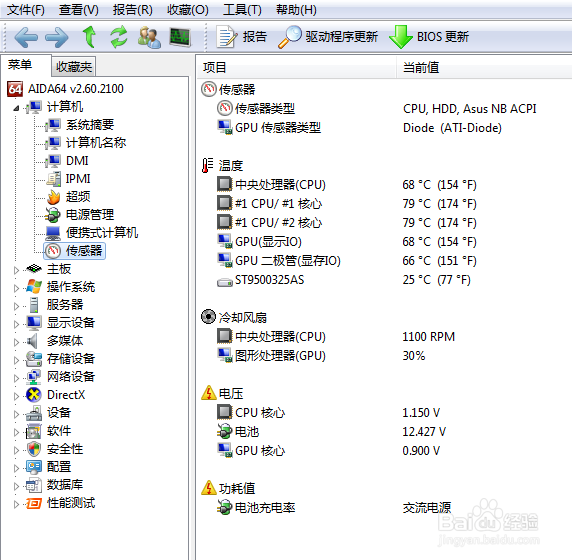Viewport: 572px width, 560px height.
Task: Expand the 配置 tree node
Action: [x=16, y=468]
